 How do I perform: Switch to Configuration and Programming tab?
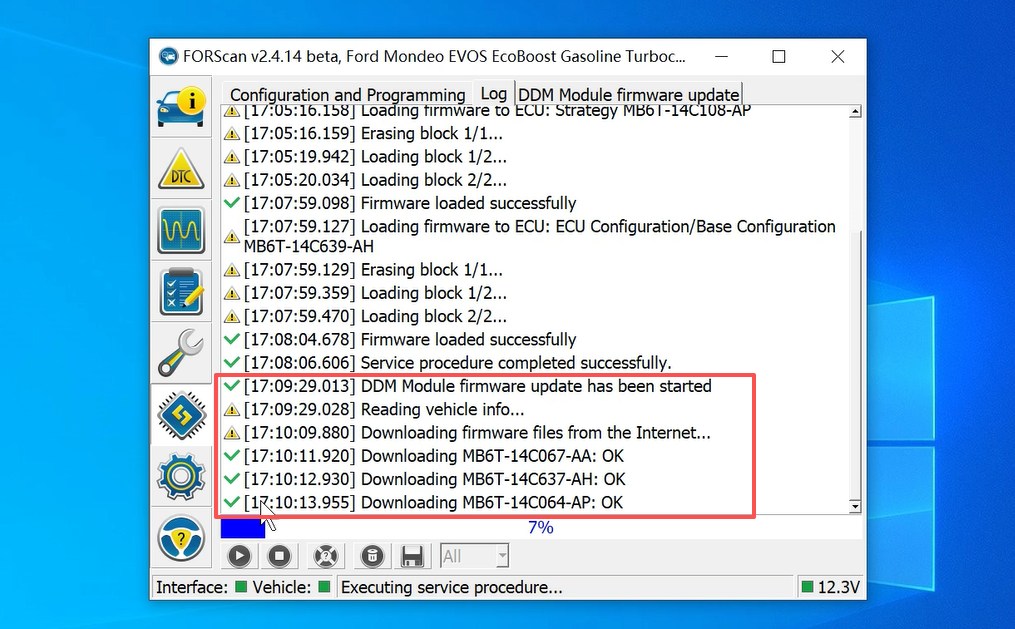[x=347, y=95]
